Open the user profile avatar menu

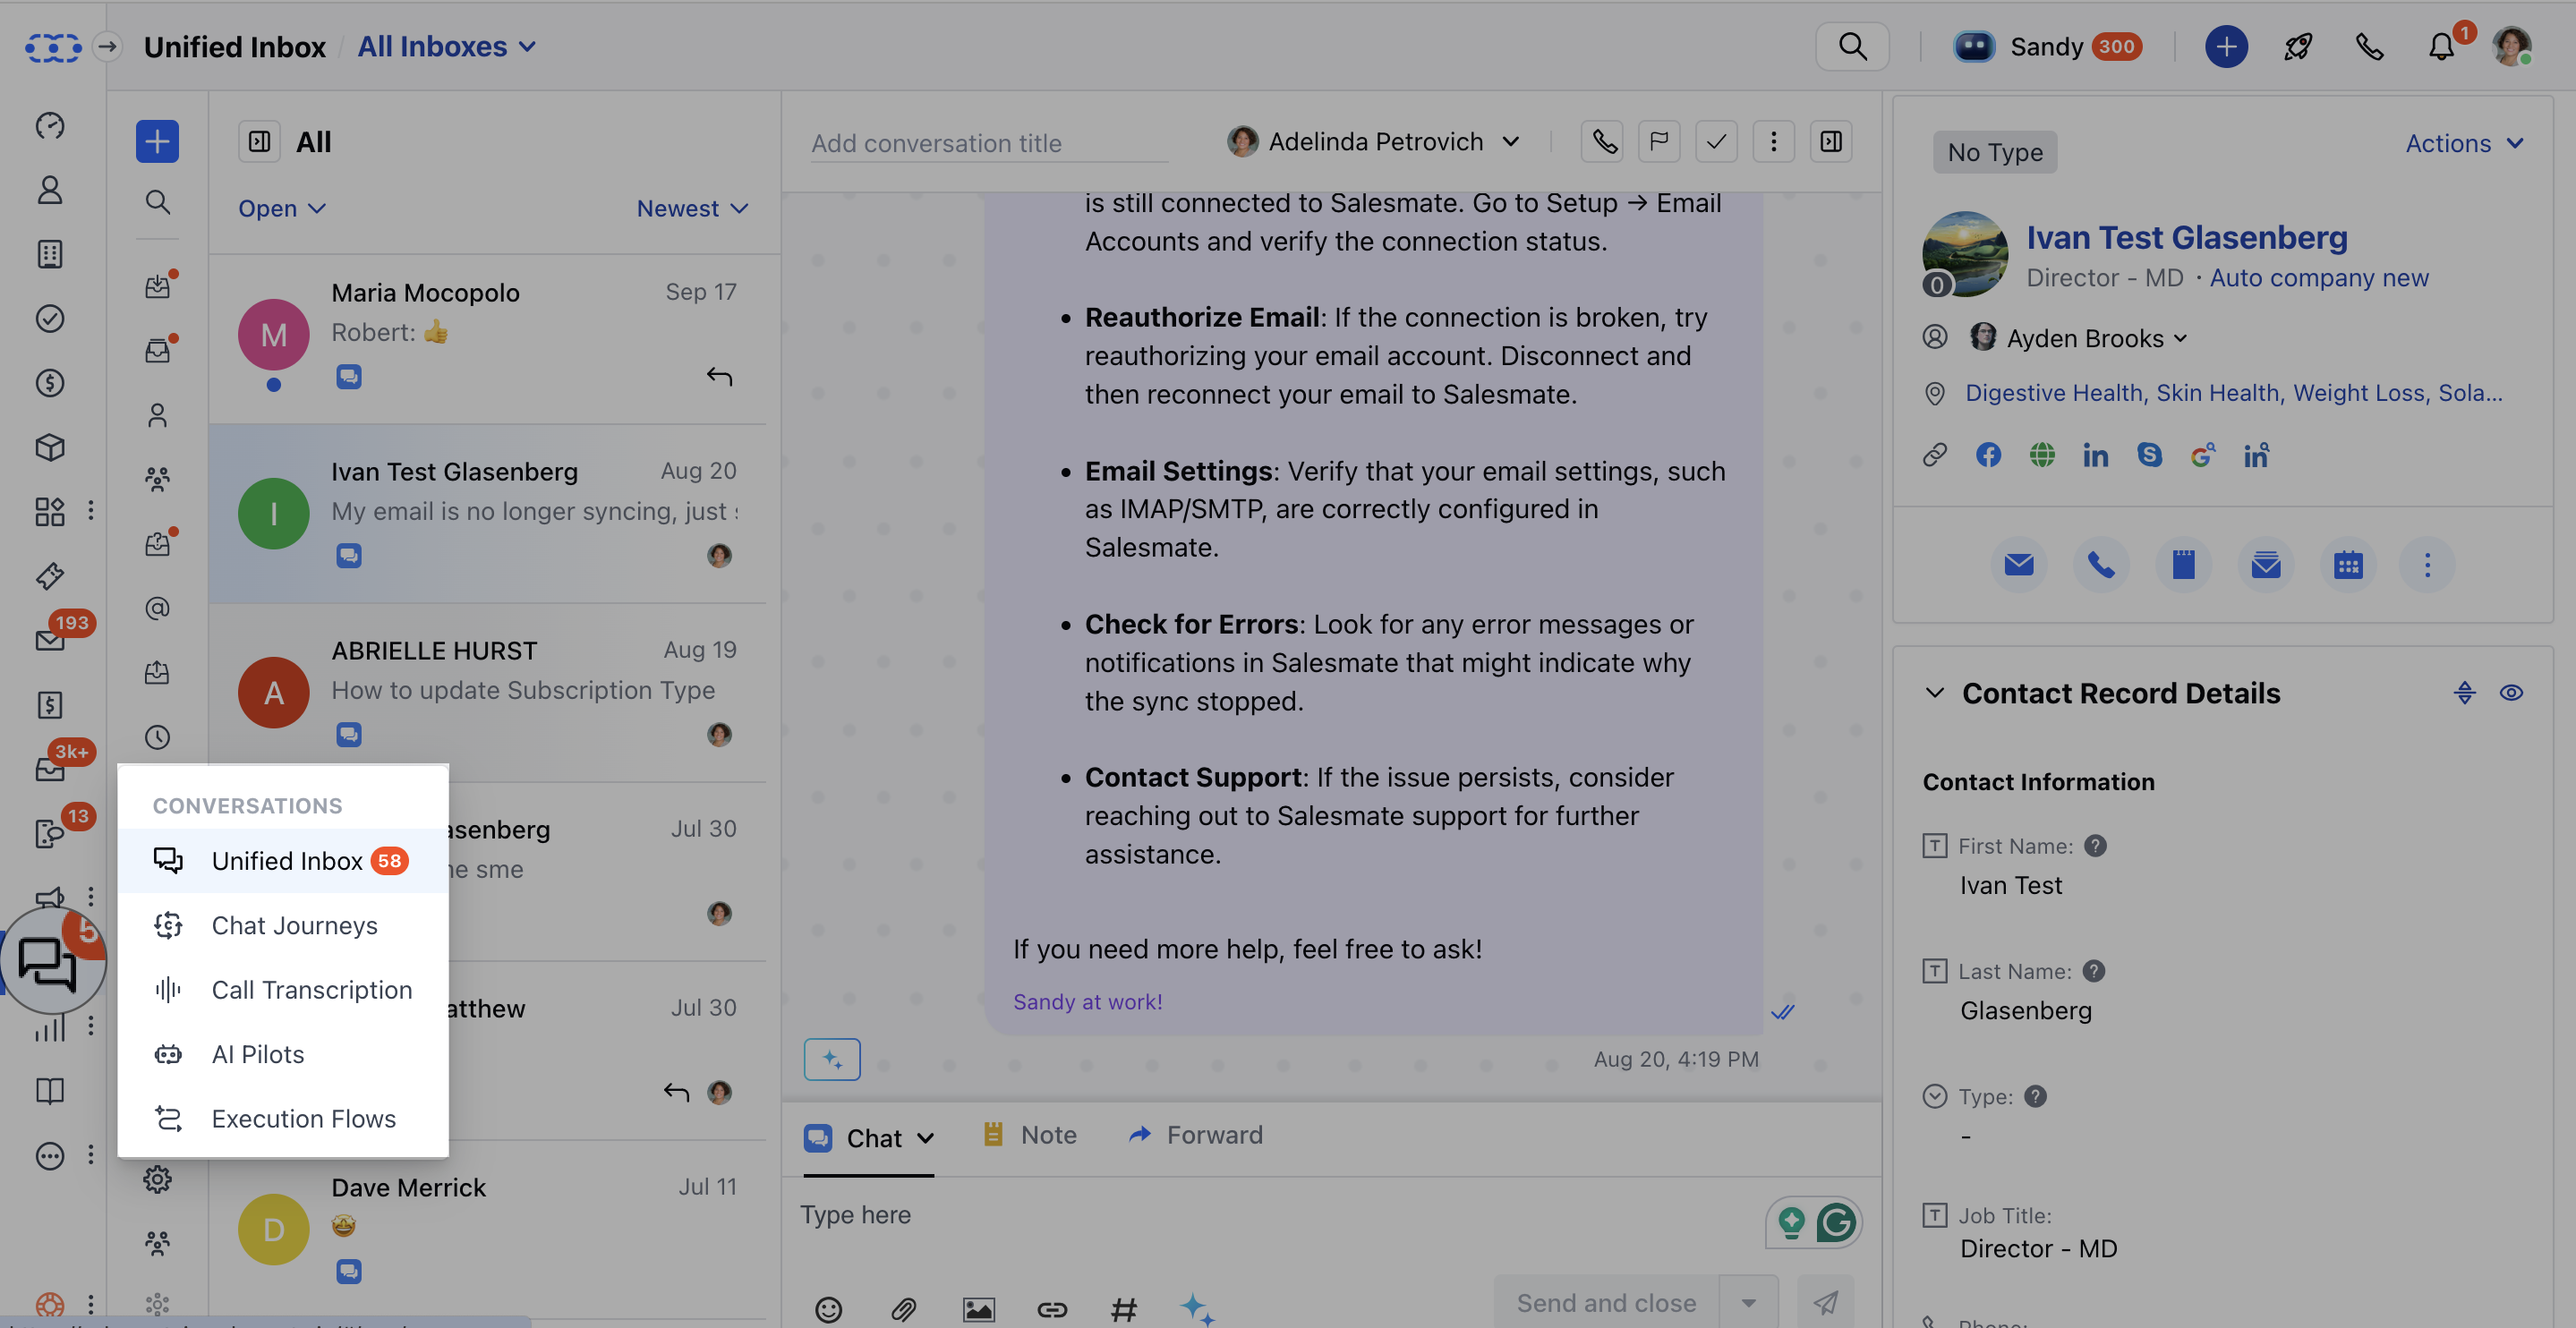(2512, 47)
